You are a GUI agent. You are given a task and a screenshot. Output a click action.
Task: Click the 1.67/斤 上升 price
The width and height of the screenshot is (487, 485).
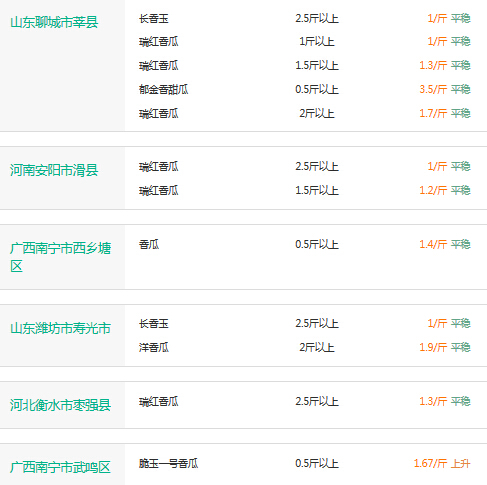442,463
